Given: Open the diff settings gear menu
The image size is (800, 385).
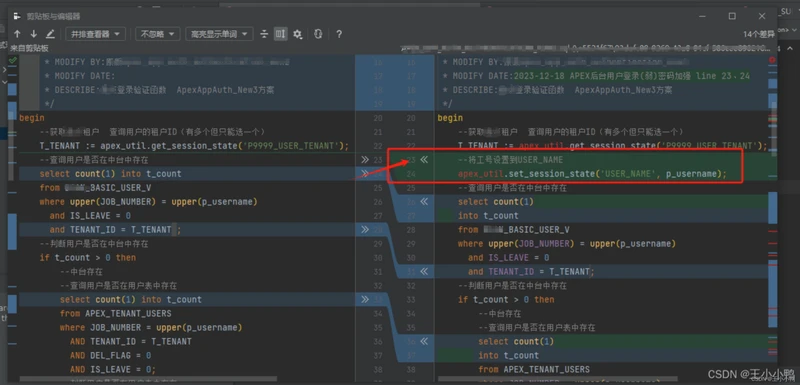Looking at the screenshot, I should 298,34.
